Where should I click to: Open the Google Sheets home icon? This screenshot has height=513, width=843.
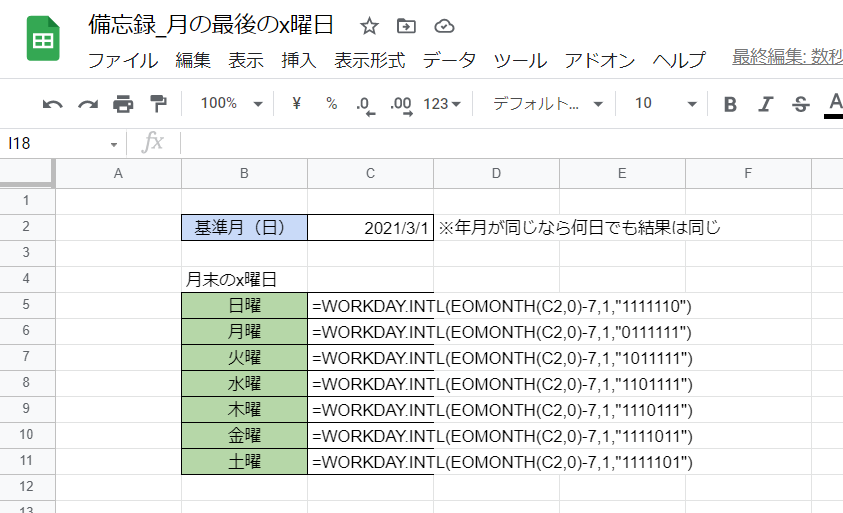click(43, 39)
